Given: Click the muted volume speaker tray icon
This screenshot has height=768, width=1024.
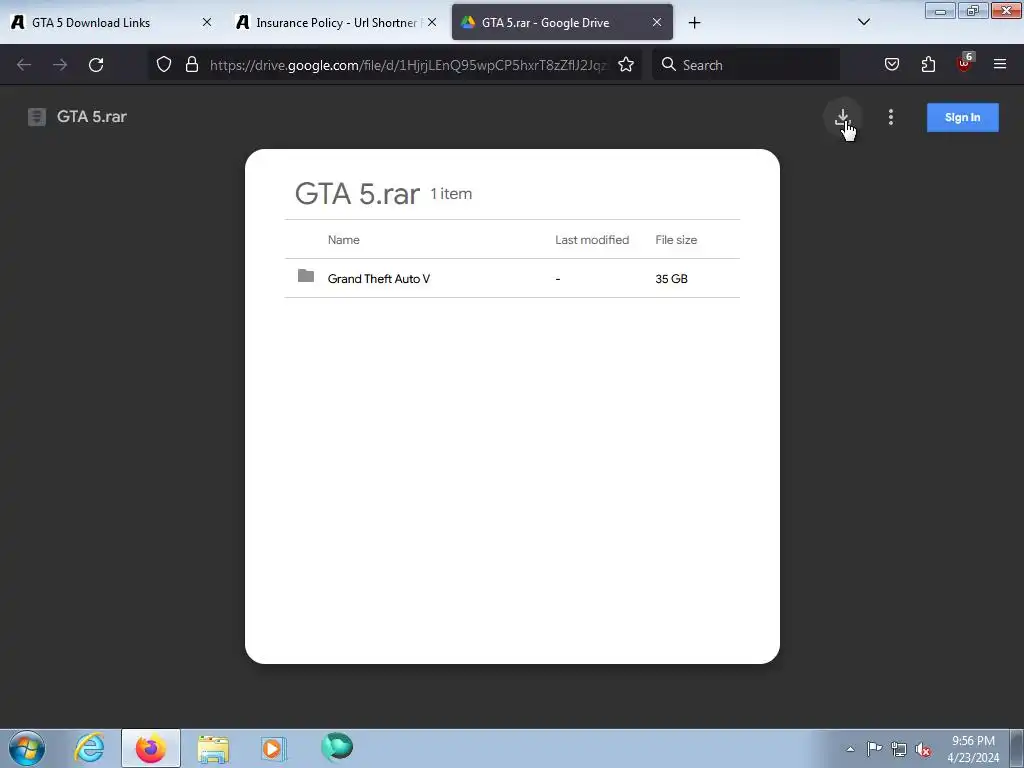Looking at the screenshot, I should pos(923,749).
